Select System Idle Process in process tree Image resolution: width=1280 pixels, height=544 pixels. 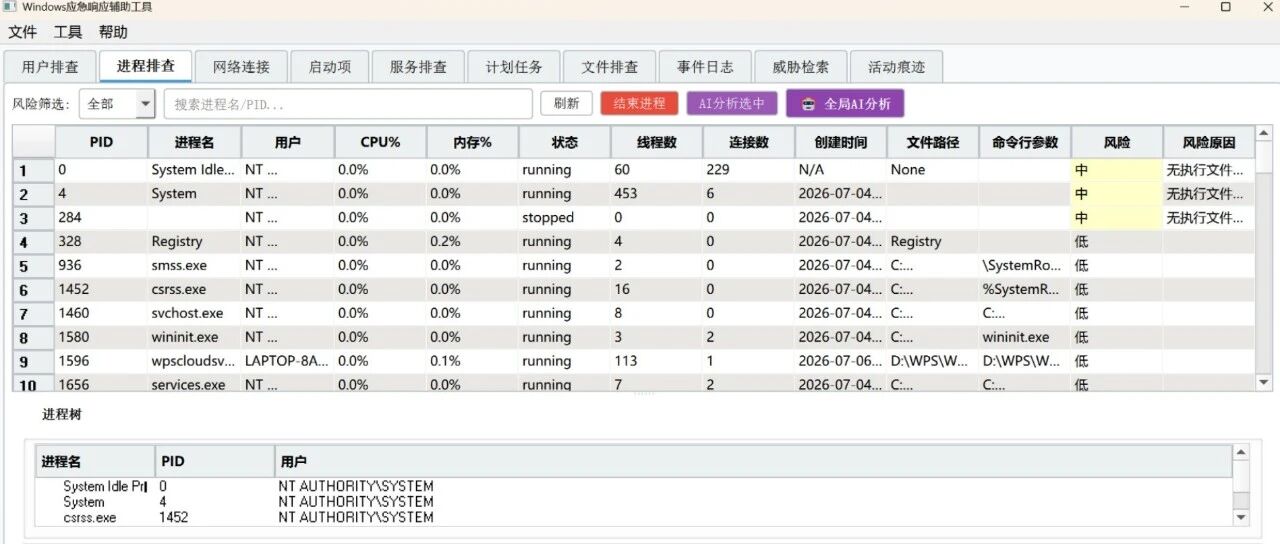tap(104, 486)
